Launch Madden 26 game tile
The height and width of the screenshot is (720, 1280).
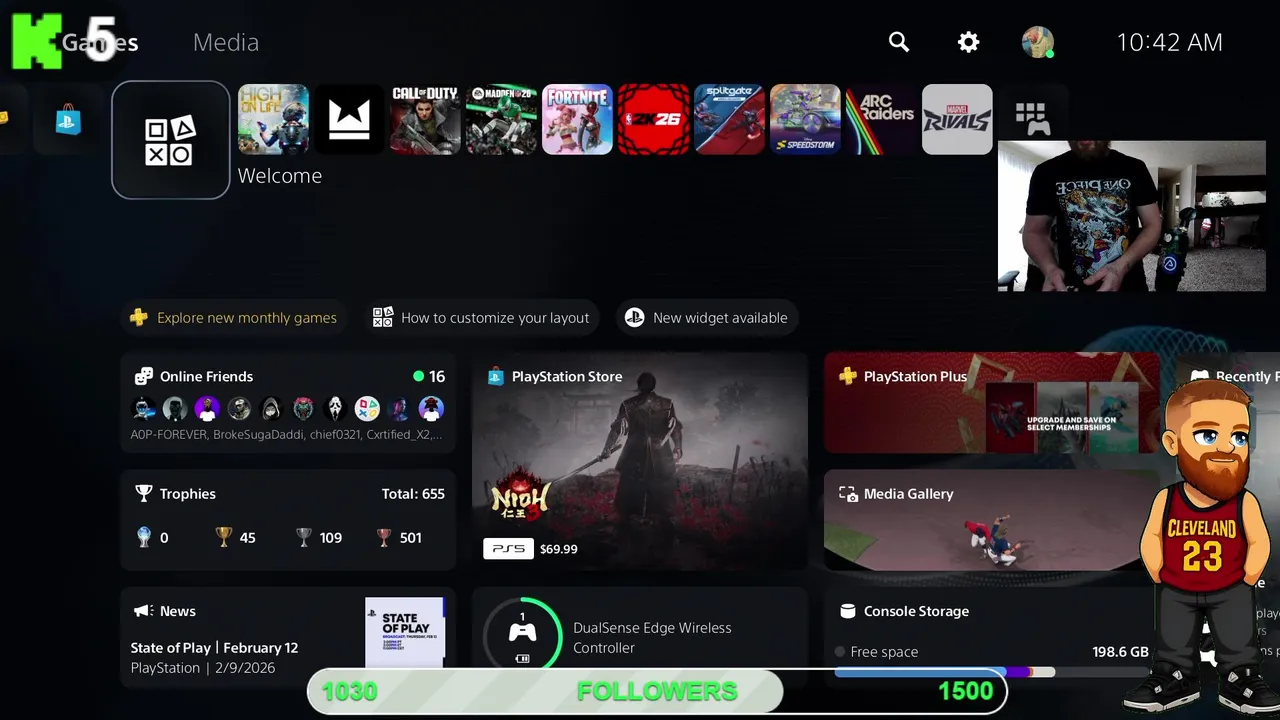[501, 119]
